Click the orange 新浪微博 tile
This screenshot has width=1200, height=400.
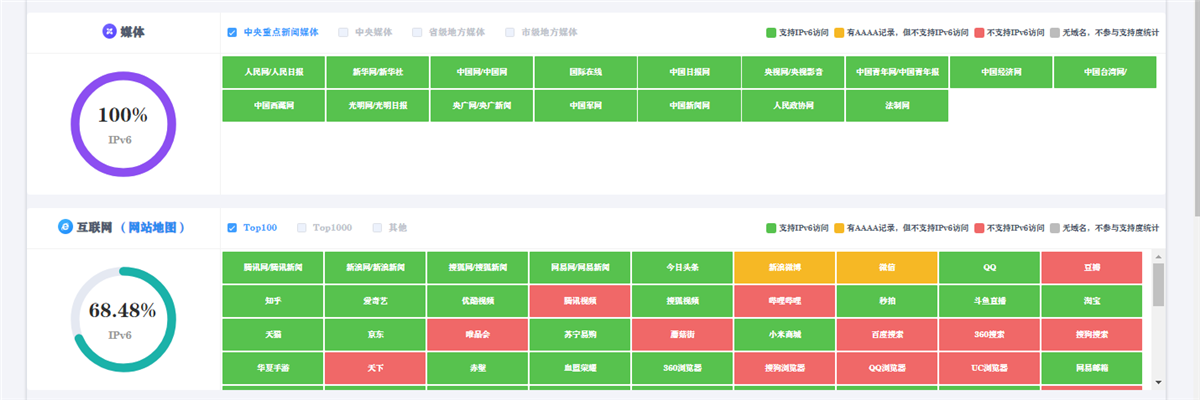[x=784, y=267]
